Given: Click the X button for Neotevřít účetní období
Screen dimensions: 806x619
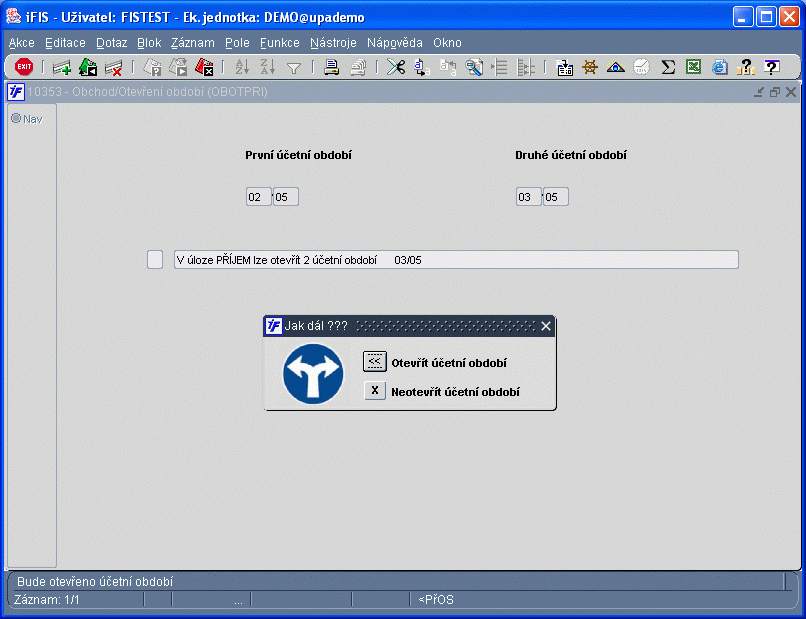Looking at the screenshot, I should click(375, 391).
